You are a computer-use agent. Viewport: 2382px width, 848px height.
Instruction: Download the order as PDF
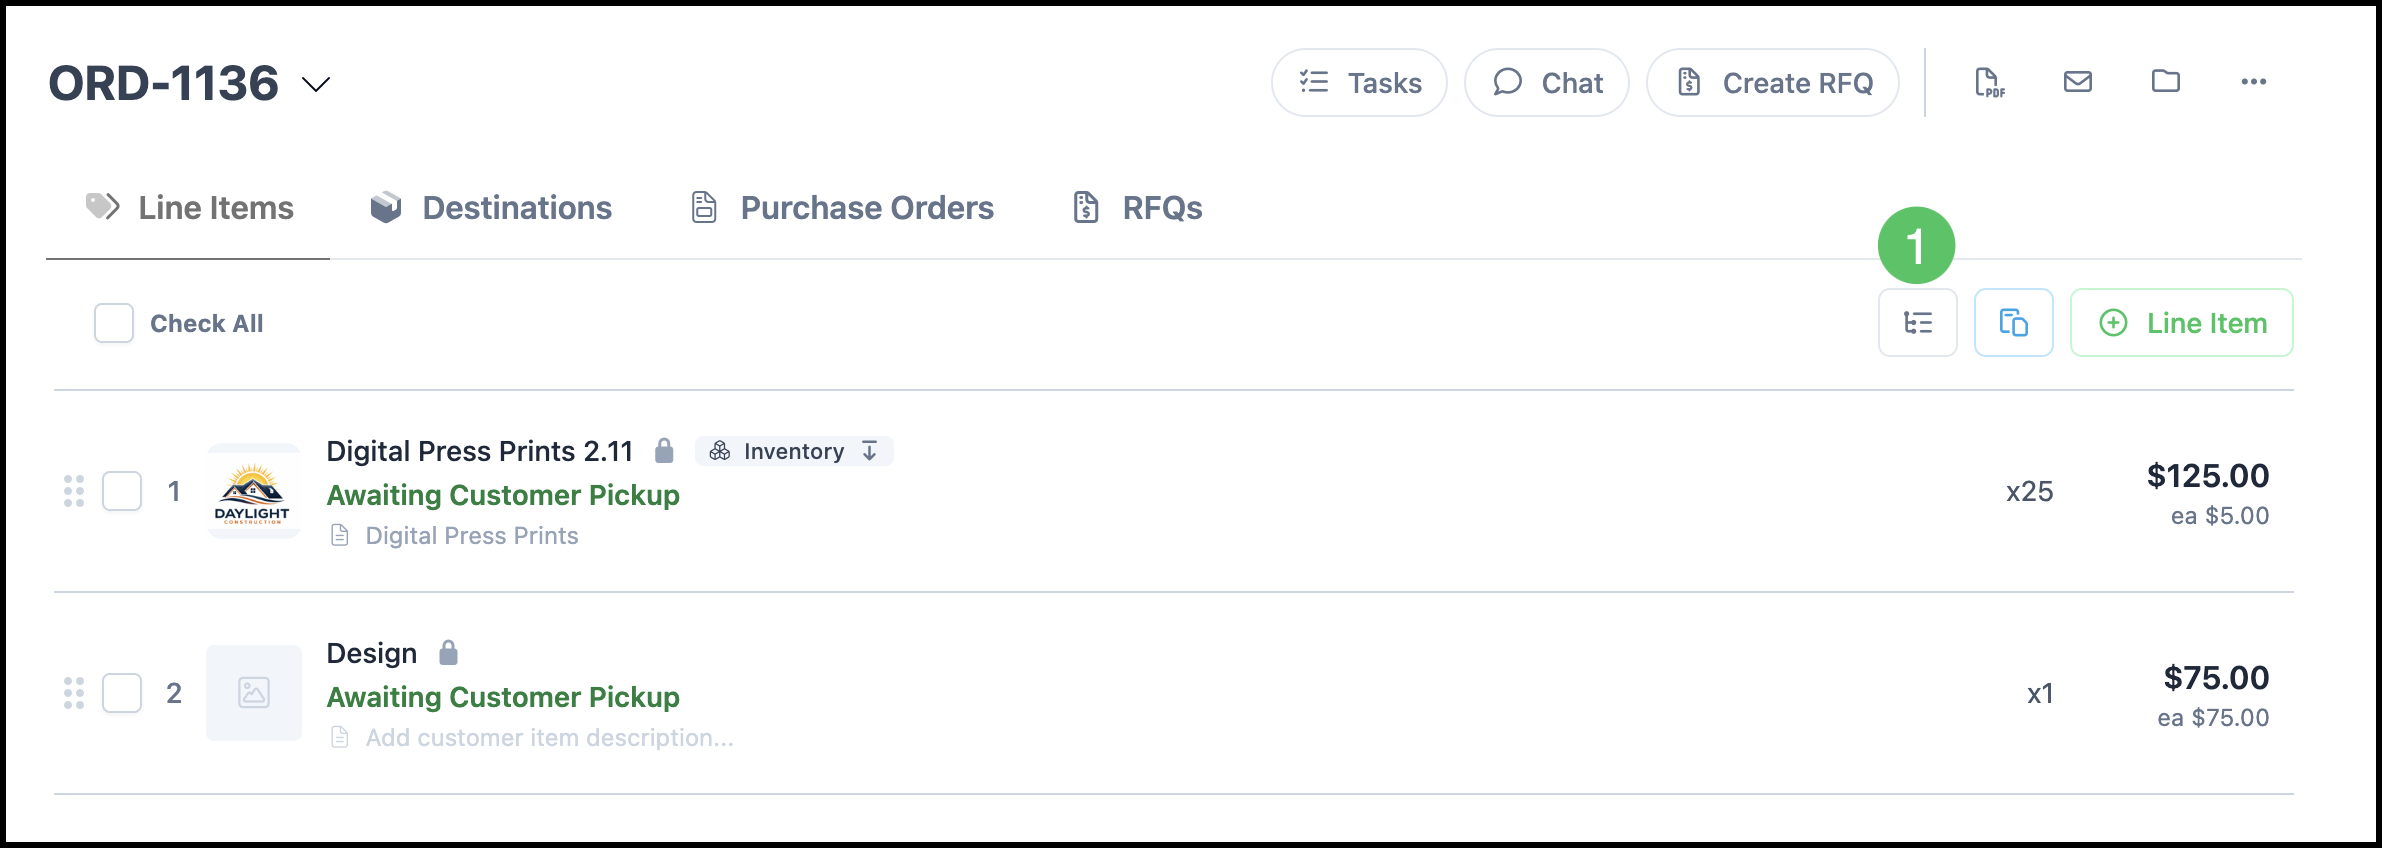coord(1989,83)
